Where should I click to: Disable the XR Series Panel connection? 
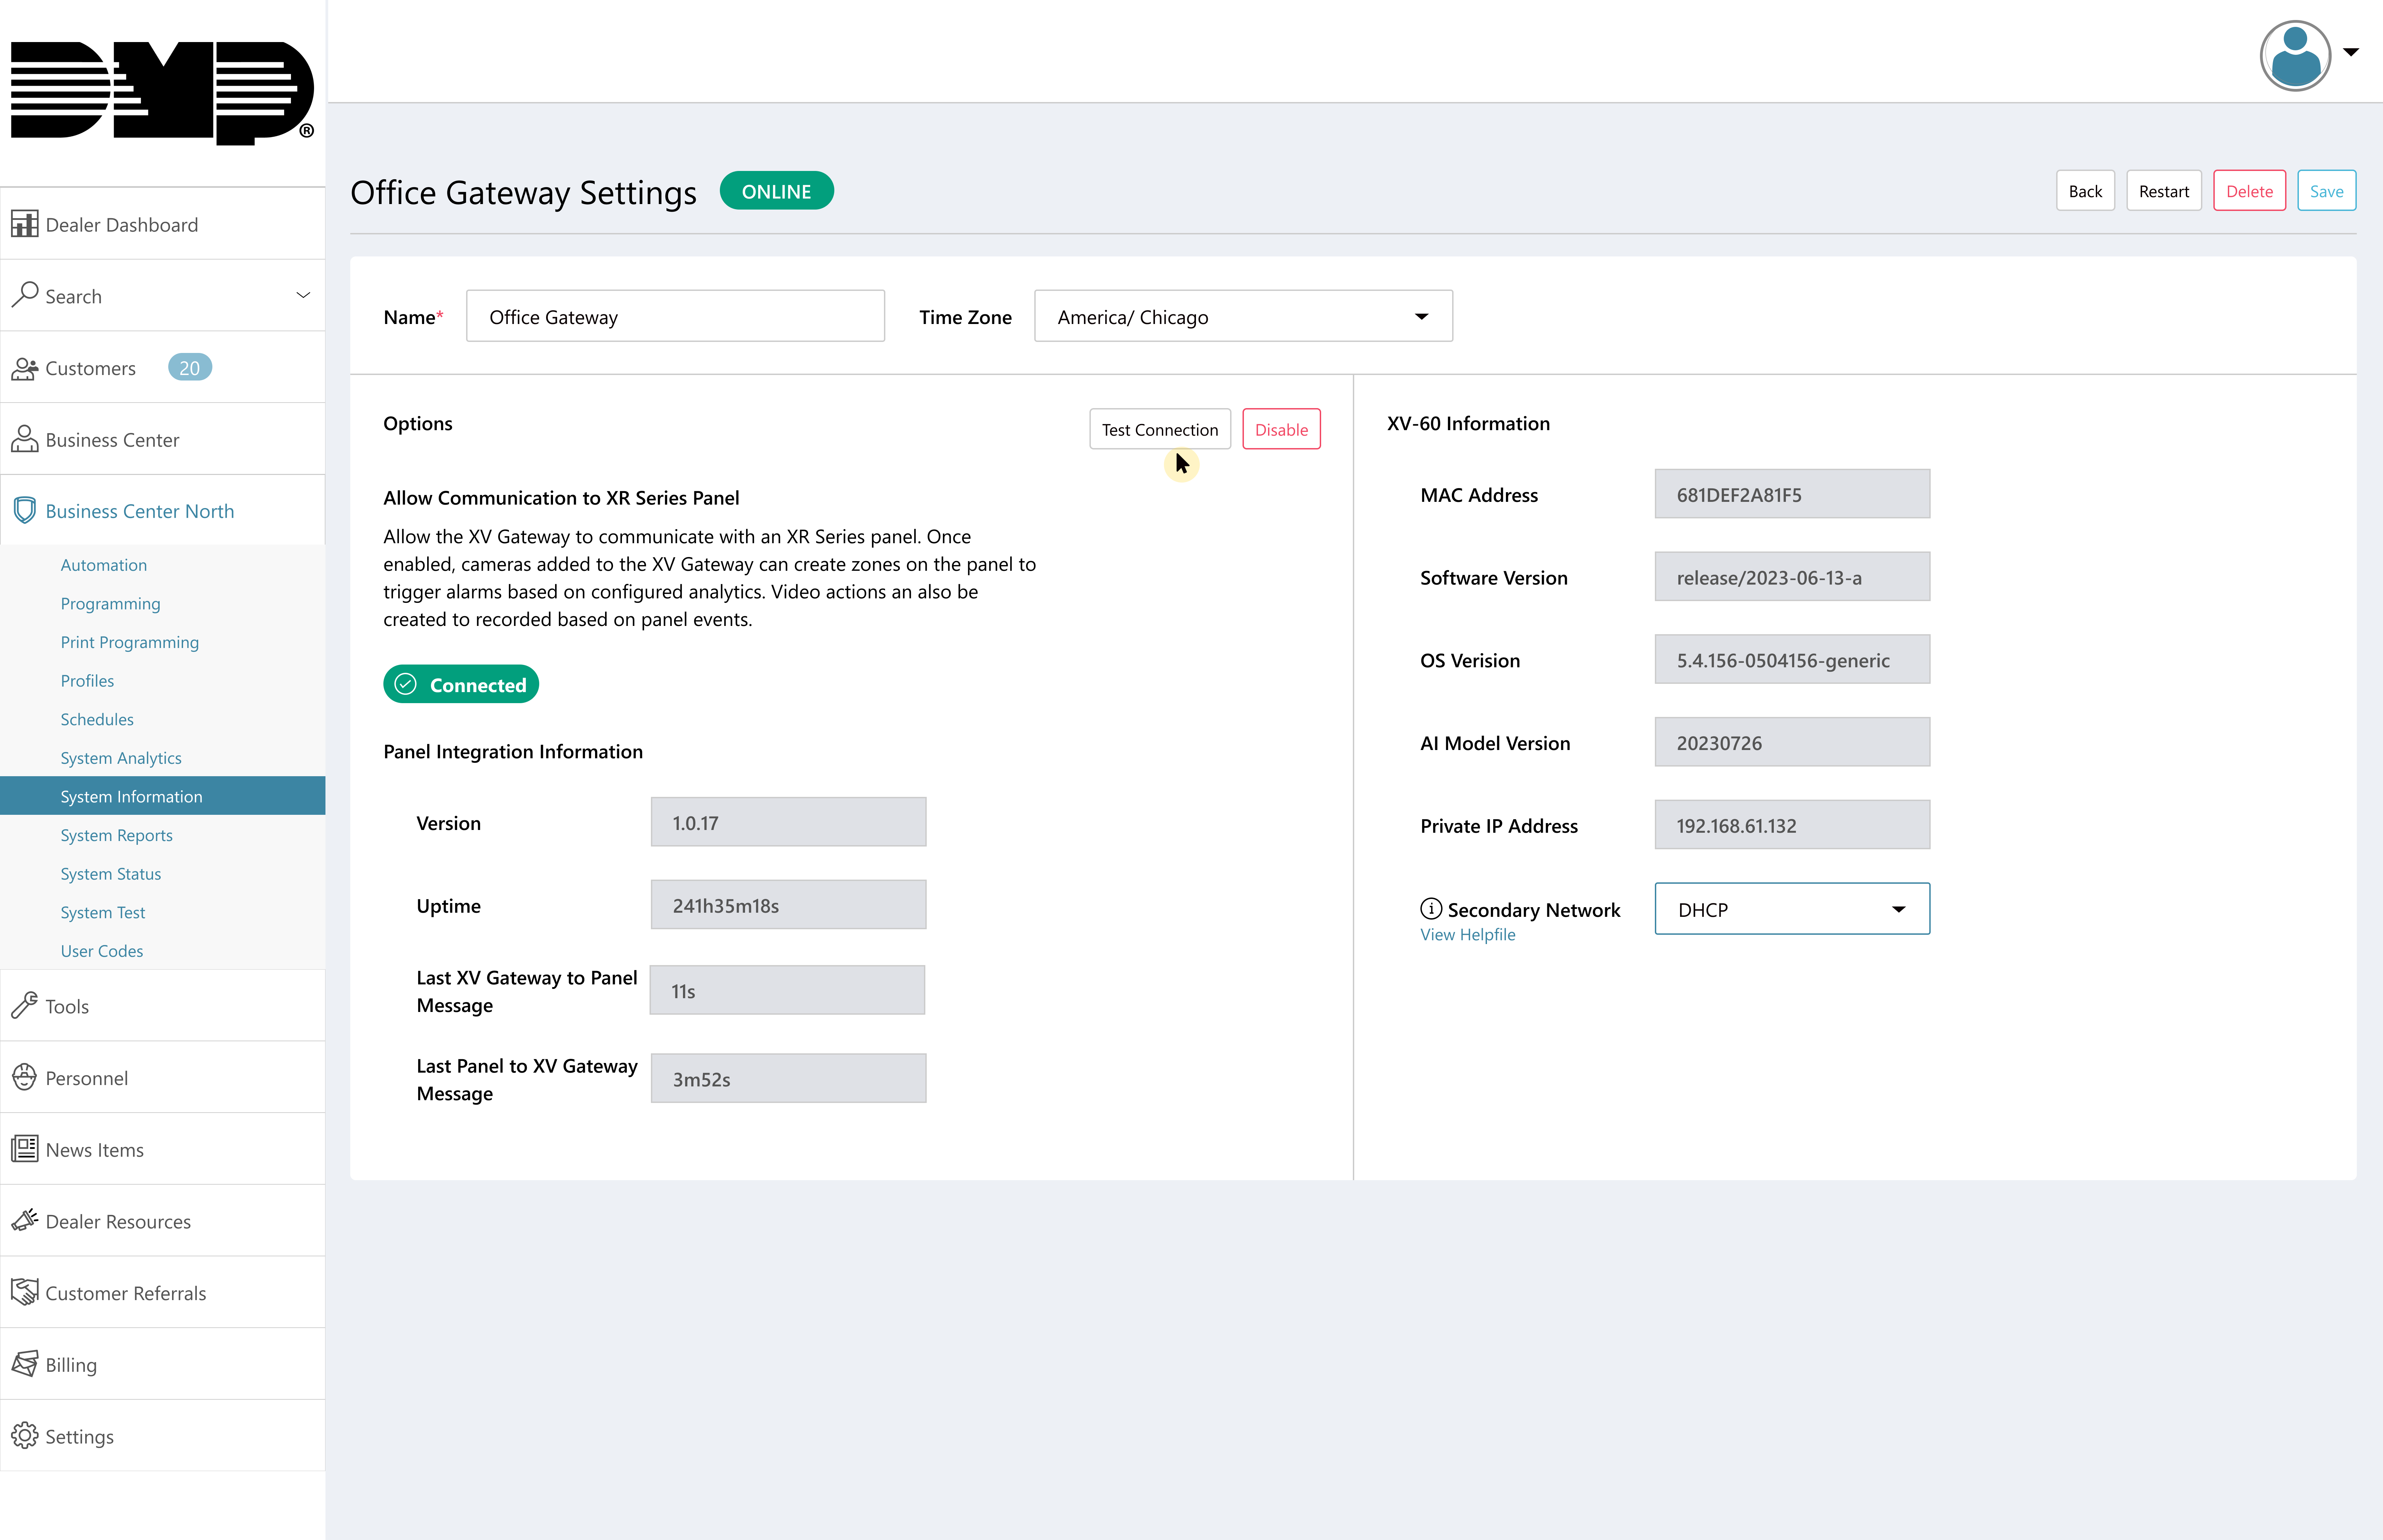point(1282,429)
